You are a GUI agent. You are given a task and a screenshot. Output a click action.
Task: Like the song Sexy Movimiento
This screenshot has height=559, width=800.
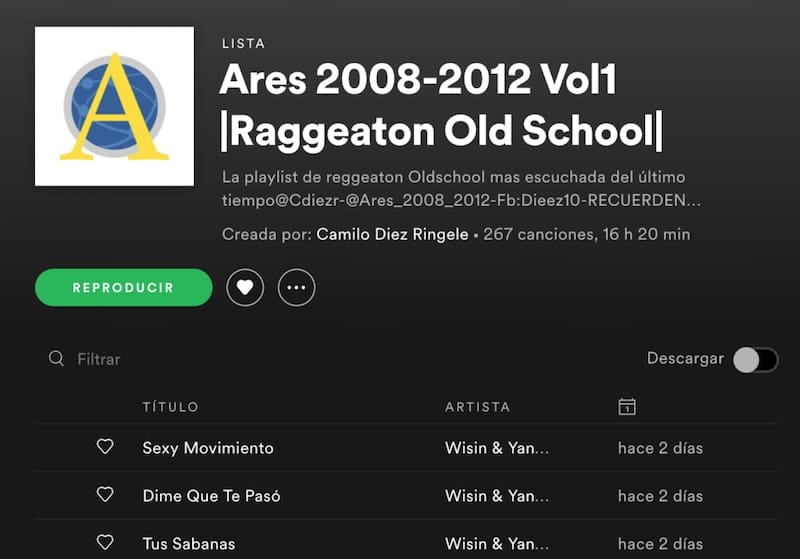click(x=105, y=447)
